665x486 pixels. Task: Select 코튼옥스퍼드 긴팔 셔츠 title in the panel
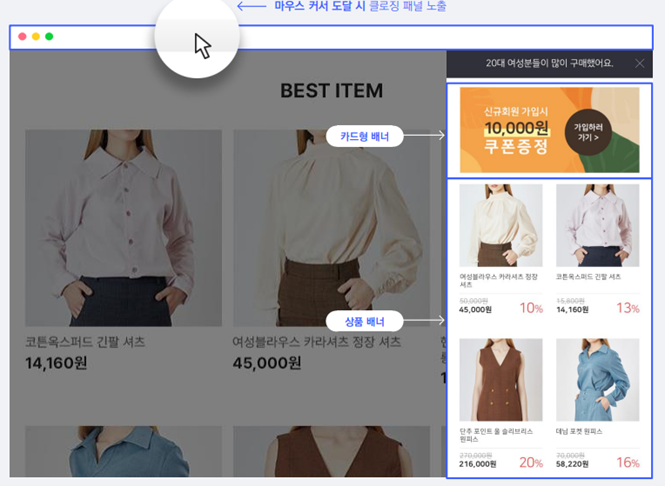click(588, 277)
